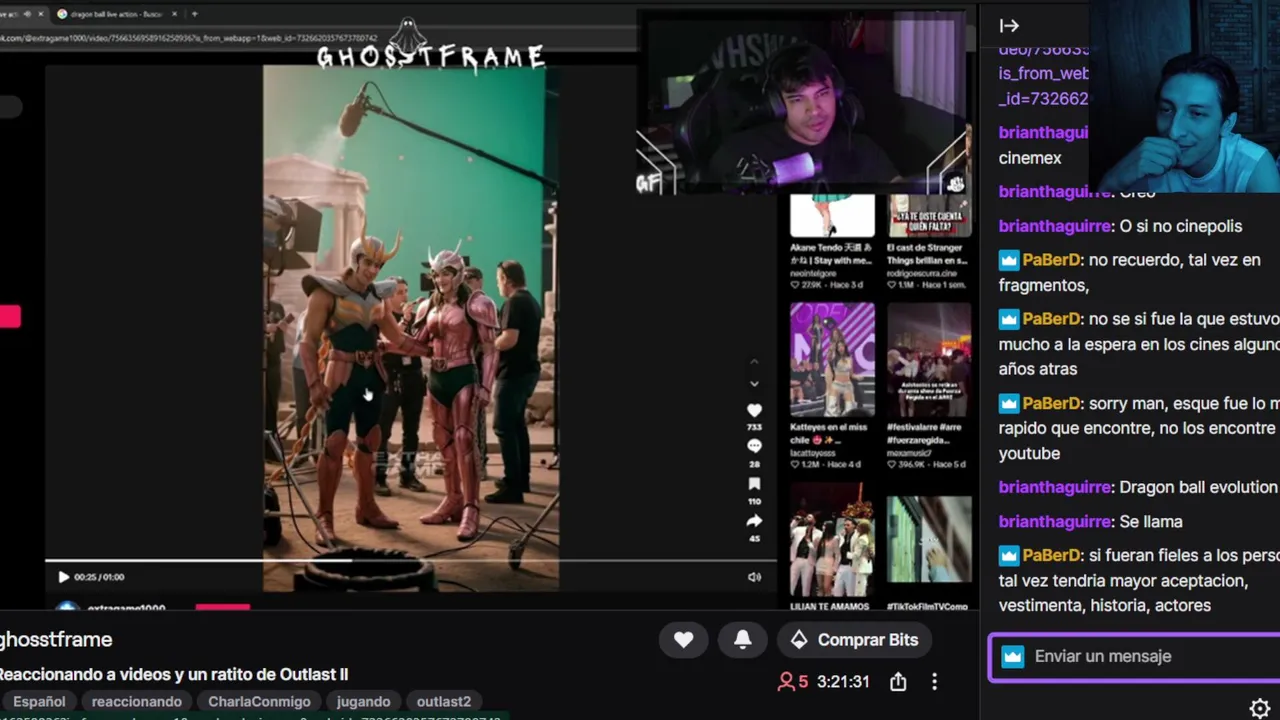Switch to dragon ball live action browser tab
This screenshot has width=1280, height=720.
coord(117,14)
